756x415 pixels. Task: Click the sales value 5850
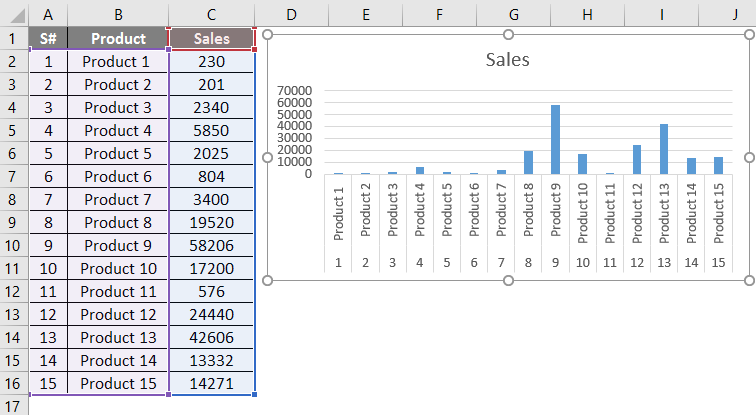[211, 131]
